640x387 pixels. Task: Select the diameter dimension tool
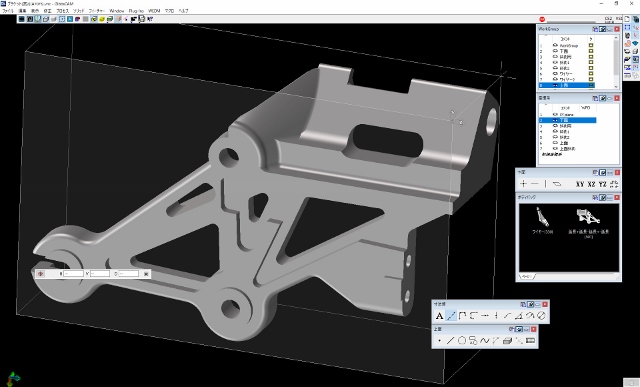[541, 316]
